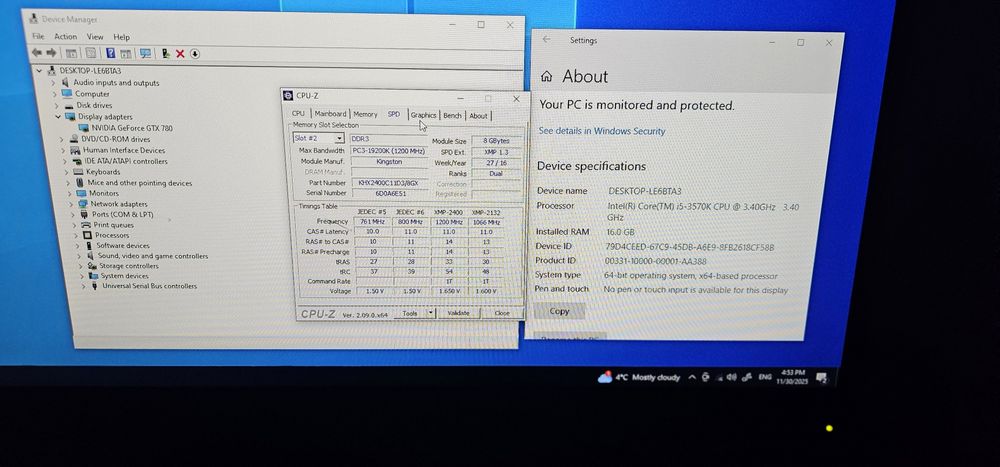Switch to the Memory tab in CPU-Z
The image size is (1000, 467).
pyautogui.click(x=365, y=114)
